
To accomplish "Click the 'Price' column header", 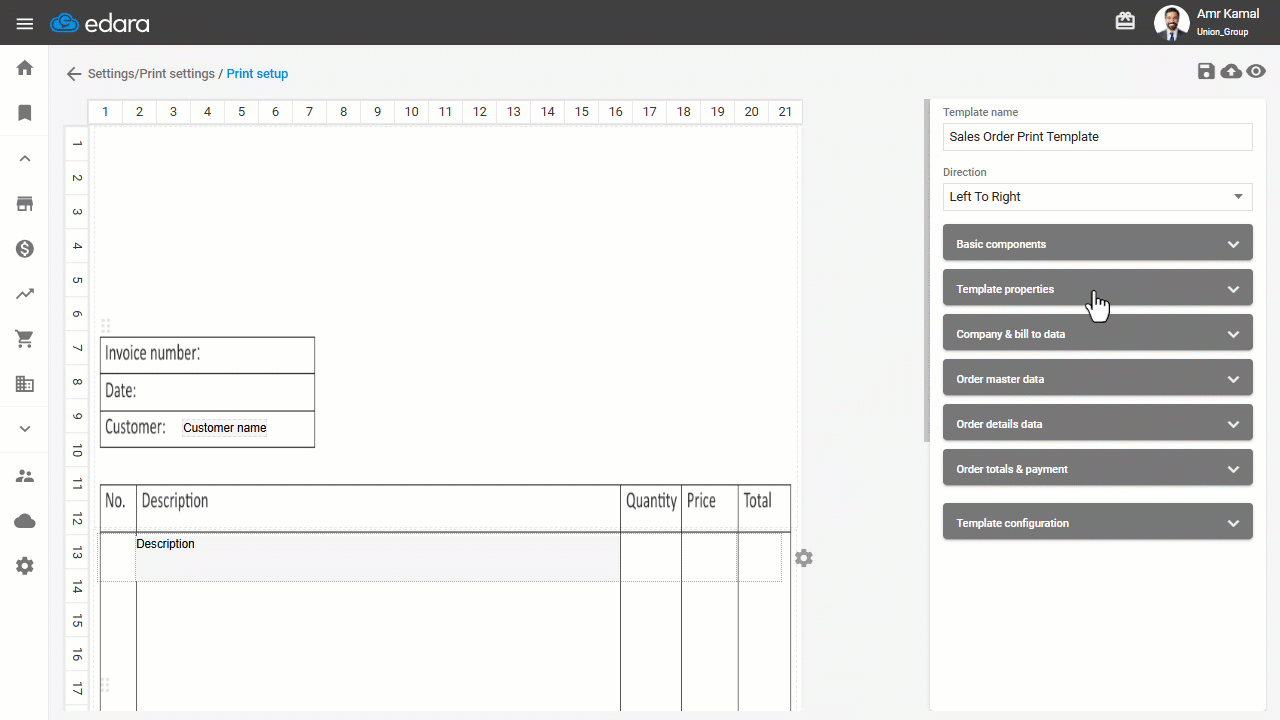I will [x=701, y=501].
